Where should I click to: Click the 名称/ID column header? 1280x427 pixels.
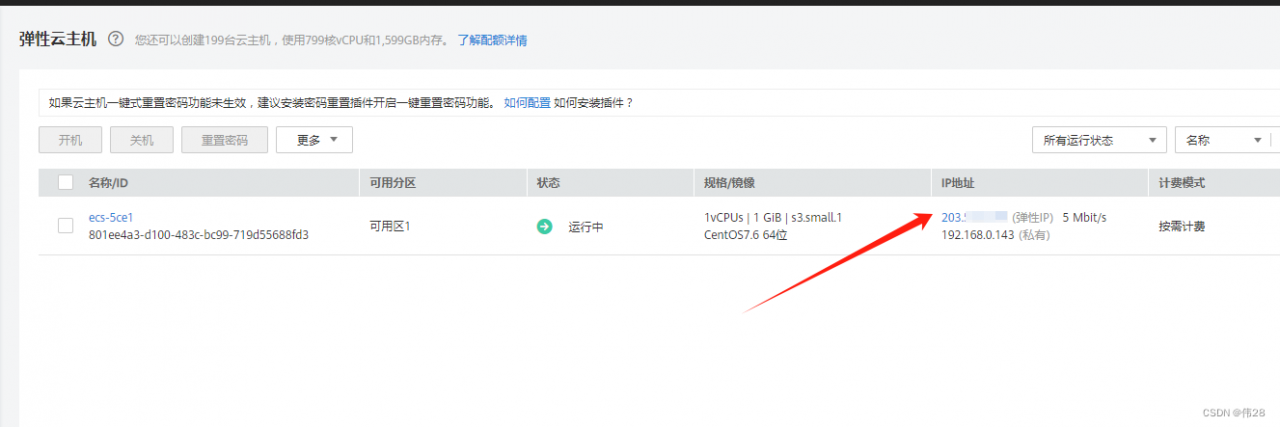(x=108, y=183)
